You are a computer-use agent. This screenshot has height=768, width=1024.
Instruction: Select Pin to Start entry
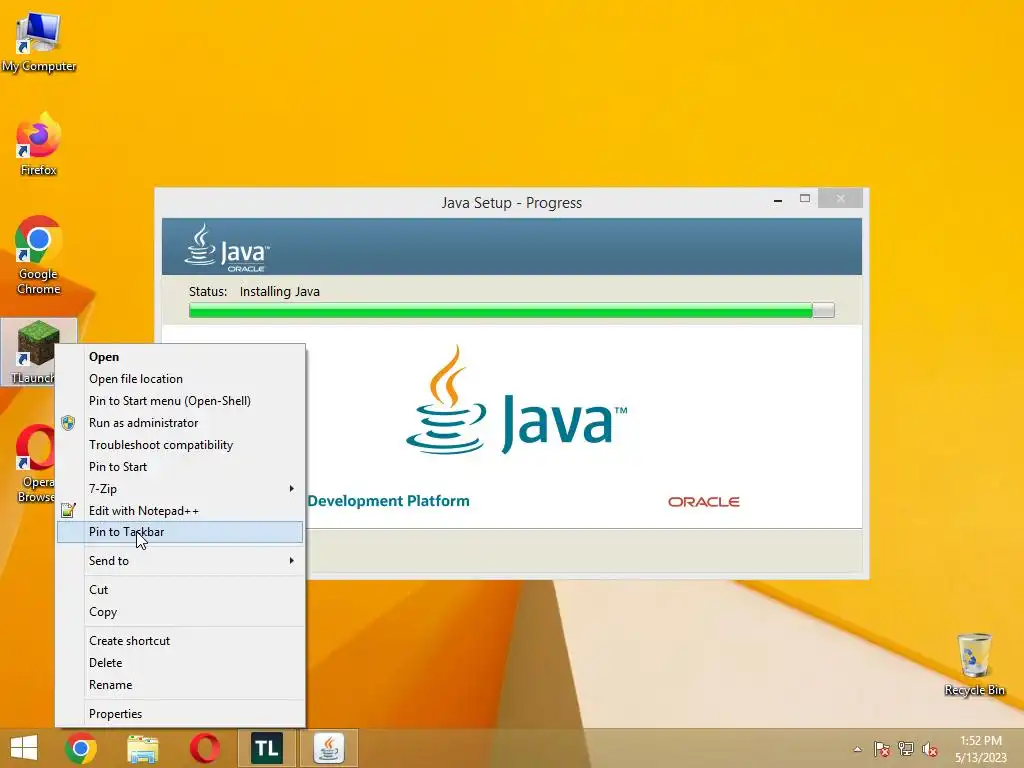click(x=180, y=467)
